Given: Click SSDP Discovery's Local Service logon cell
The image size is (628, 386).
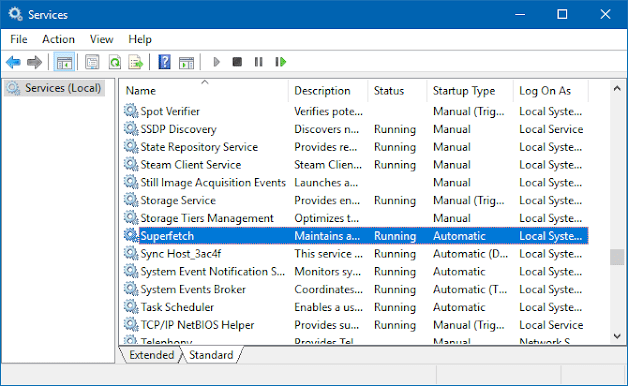Looking at the screenshot, I should click(551, 129).
